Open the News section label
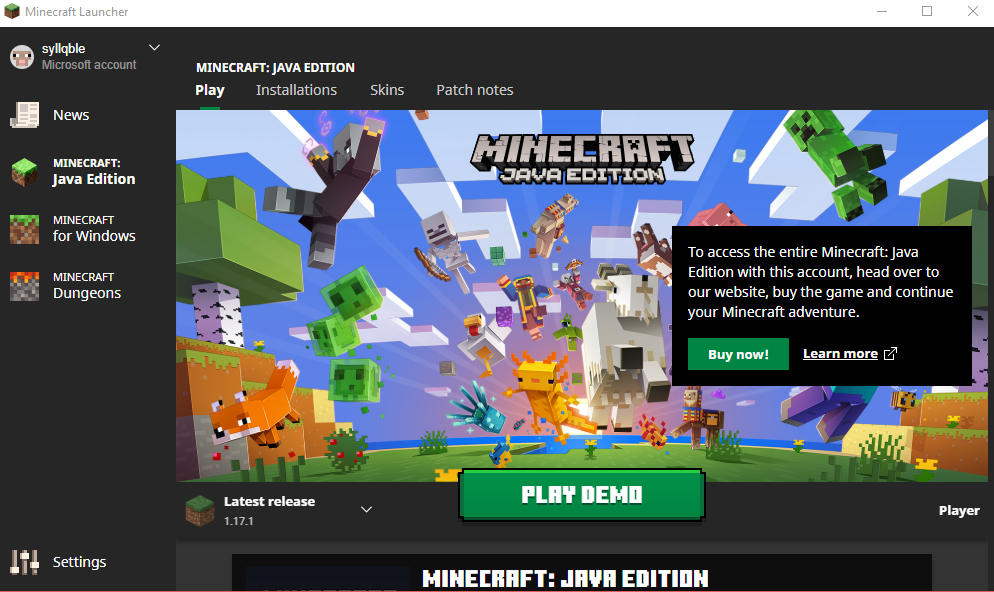 click(x=71, y=115)
